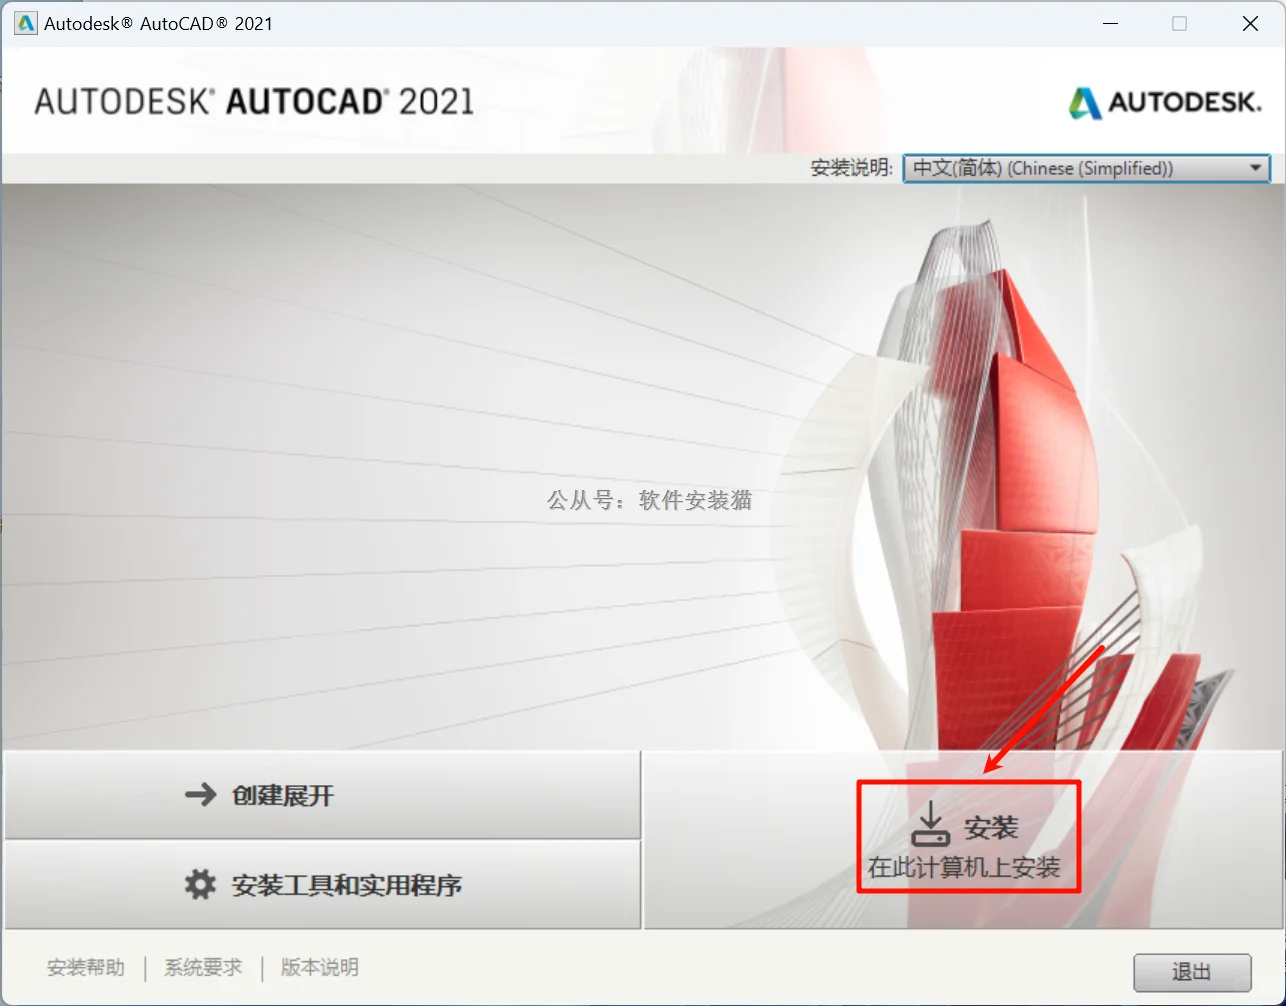Click the dropdown arrow of the language selector

pos(1256,168)
